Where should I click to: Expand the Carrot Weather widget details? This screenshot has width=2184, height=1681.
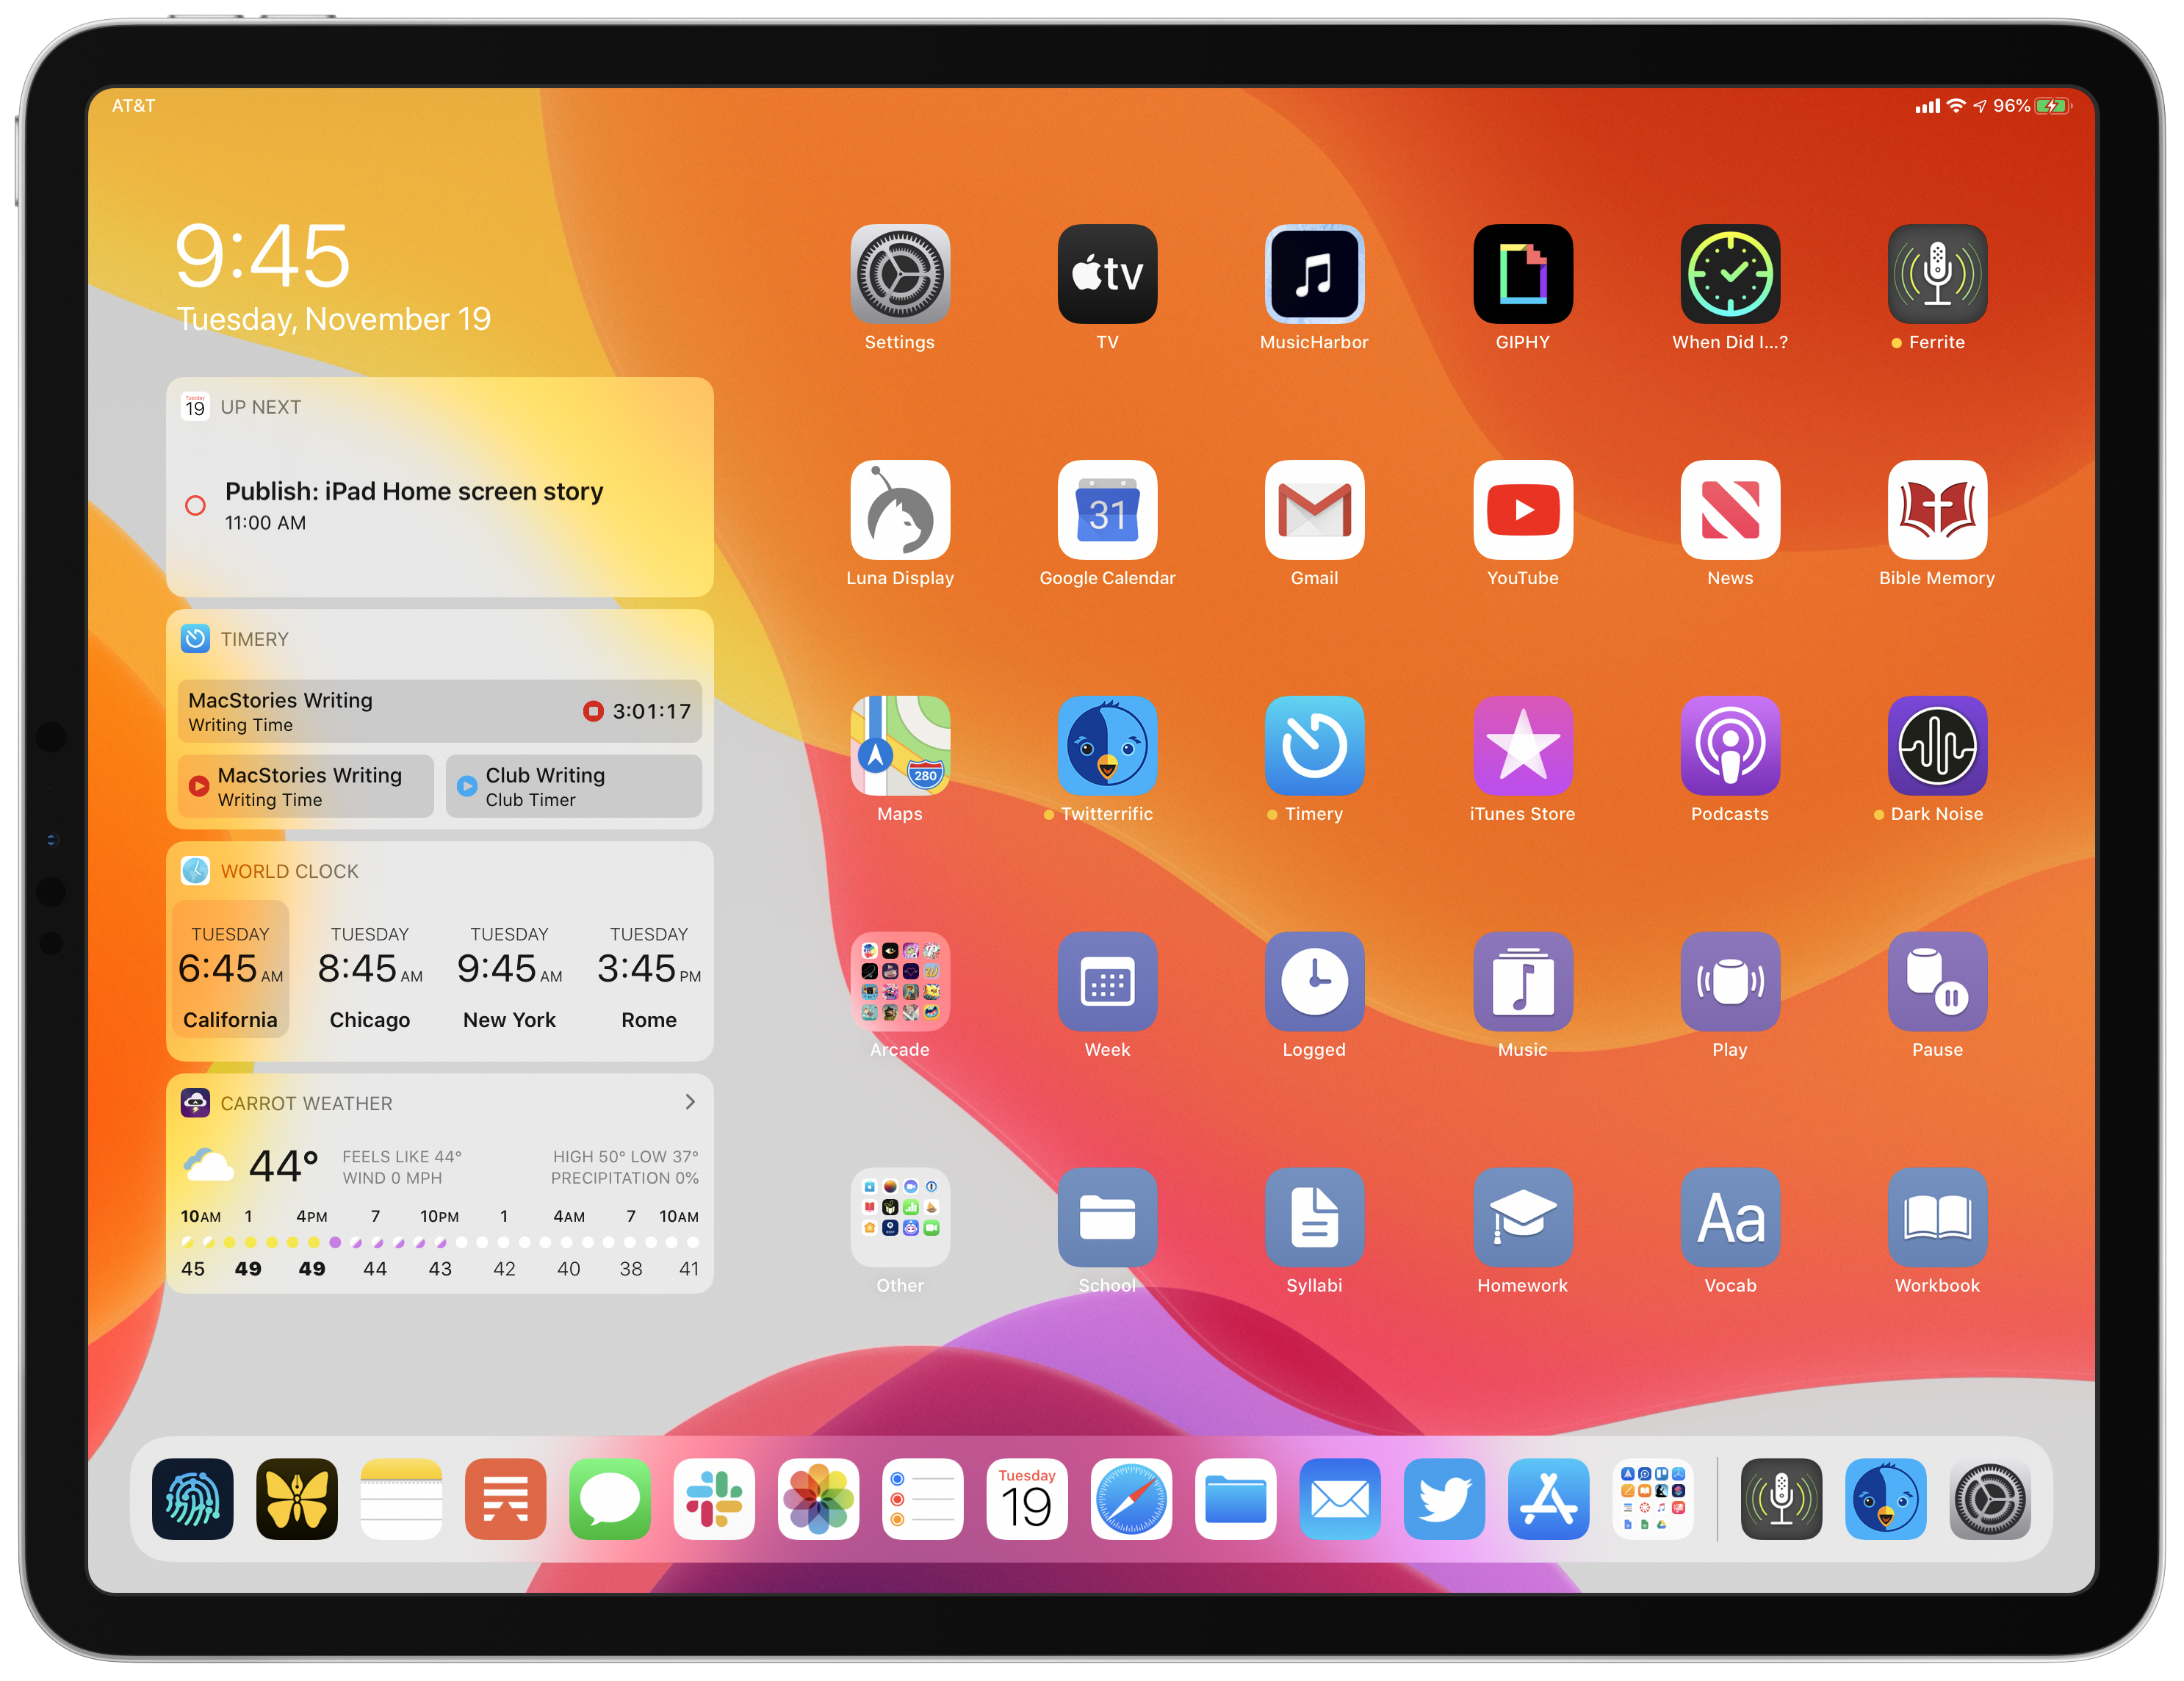[699, 1104]
